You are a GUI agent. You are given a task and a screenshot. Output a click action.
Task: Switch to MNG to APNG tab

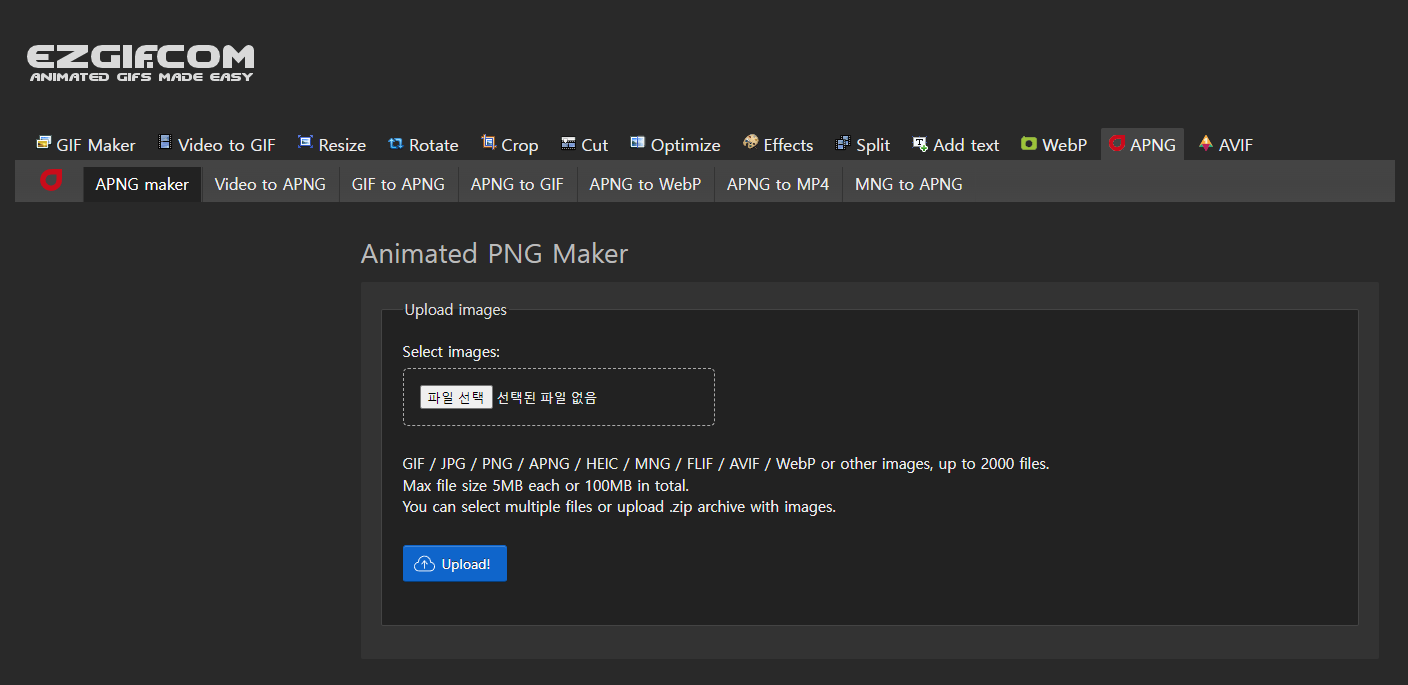[909, 184]
